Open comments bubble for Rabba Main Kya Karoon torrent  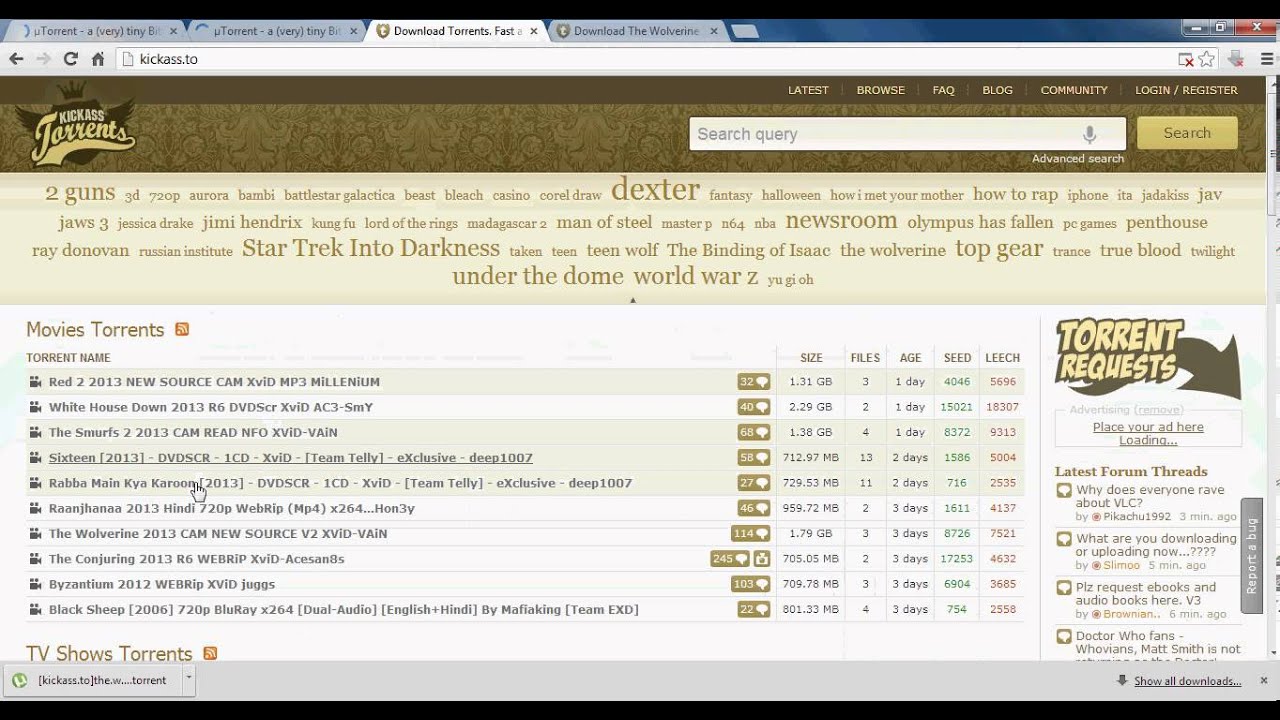pos(754,483)
